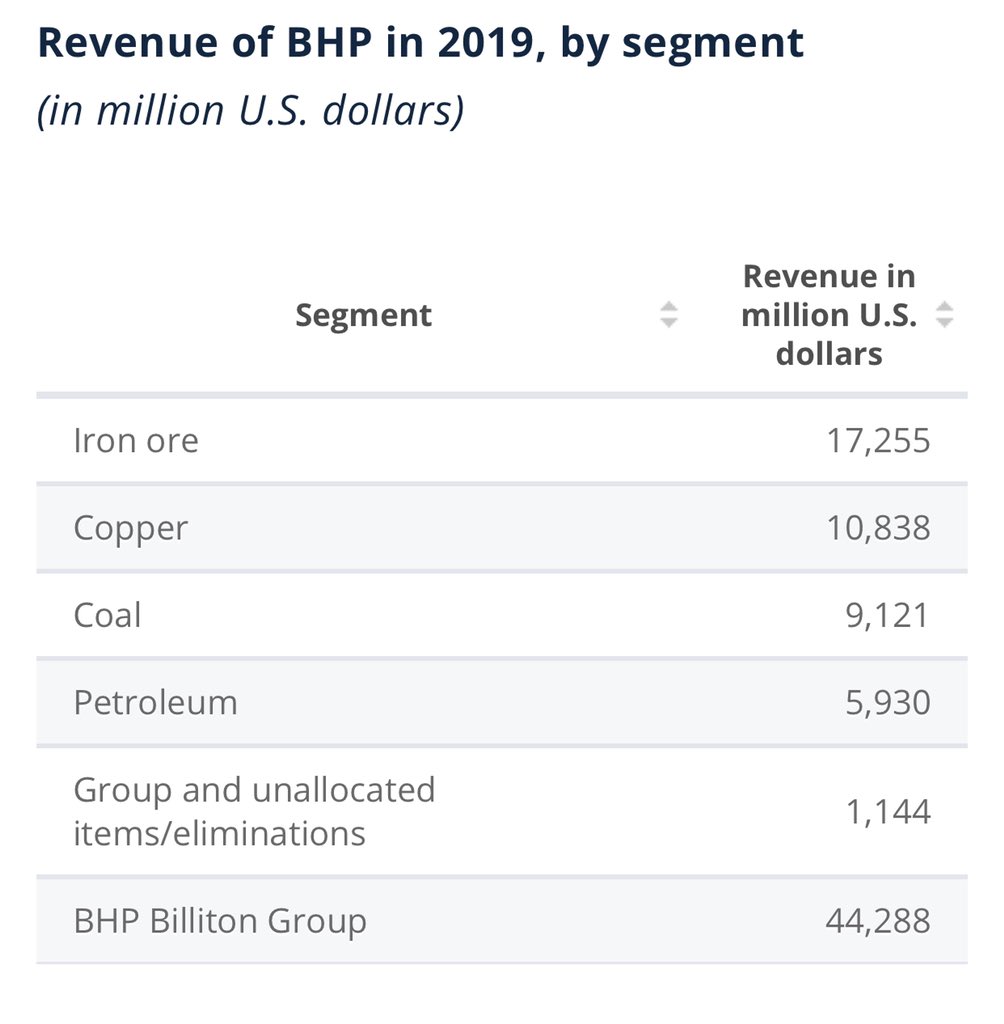Select the 9,121 revenue value

click(x=887, y=615)
